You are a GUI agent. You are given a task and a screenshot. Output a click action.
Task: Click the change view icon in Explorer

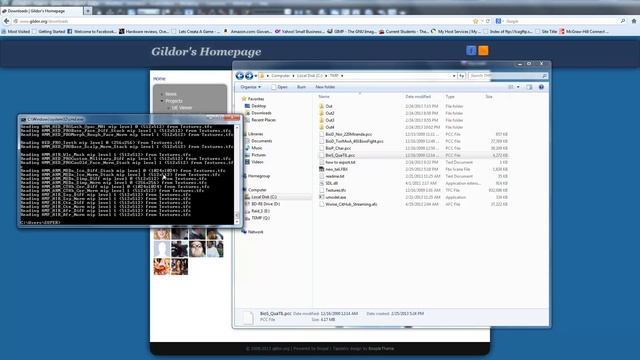(511, 87)
